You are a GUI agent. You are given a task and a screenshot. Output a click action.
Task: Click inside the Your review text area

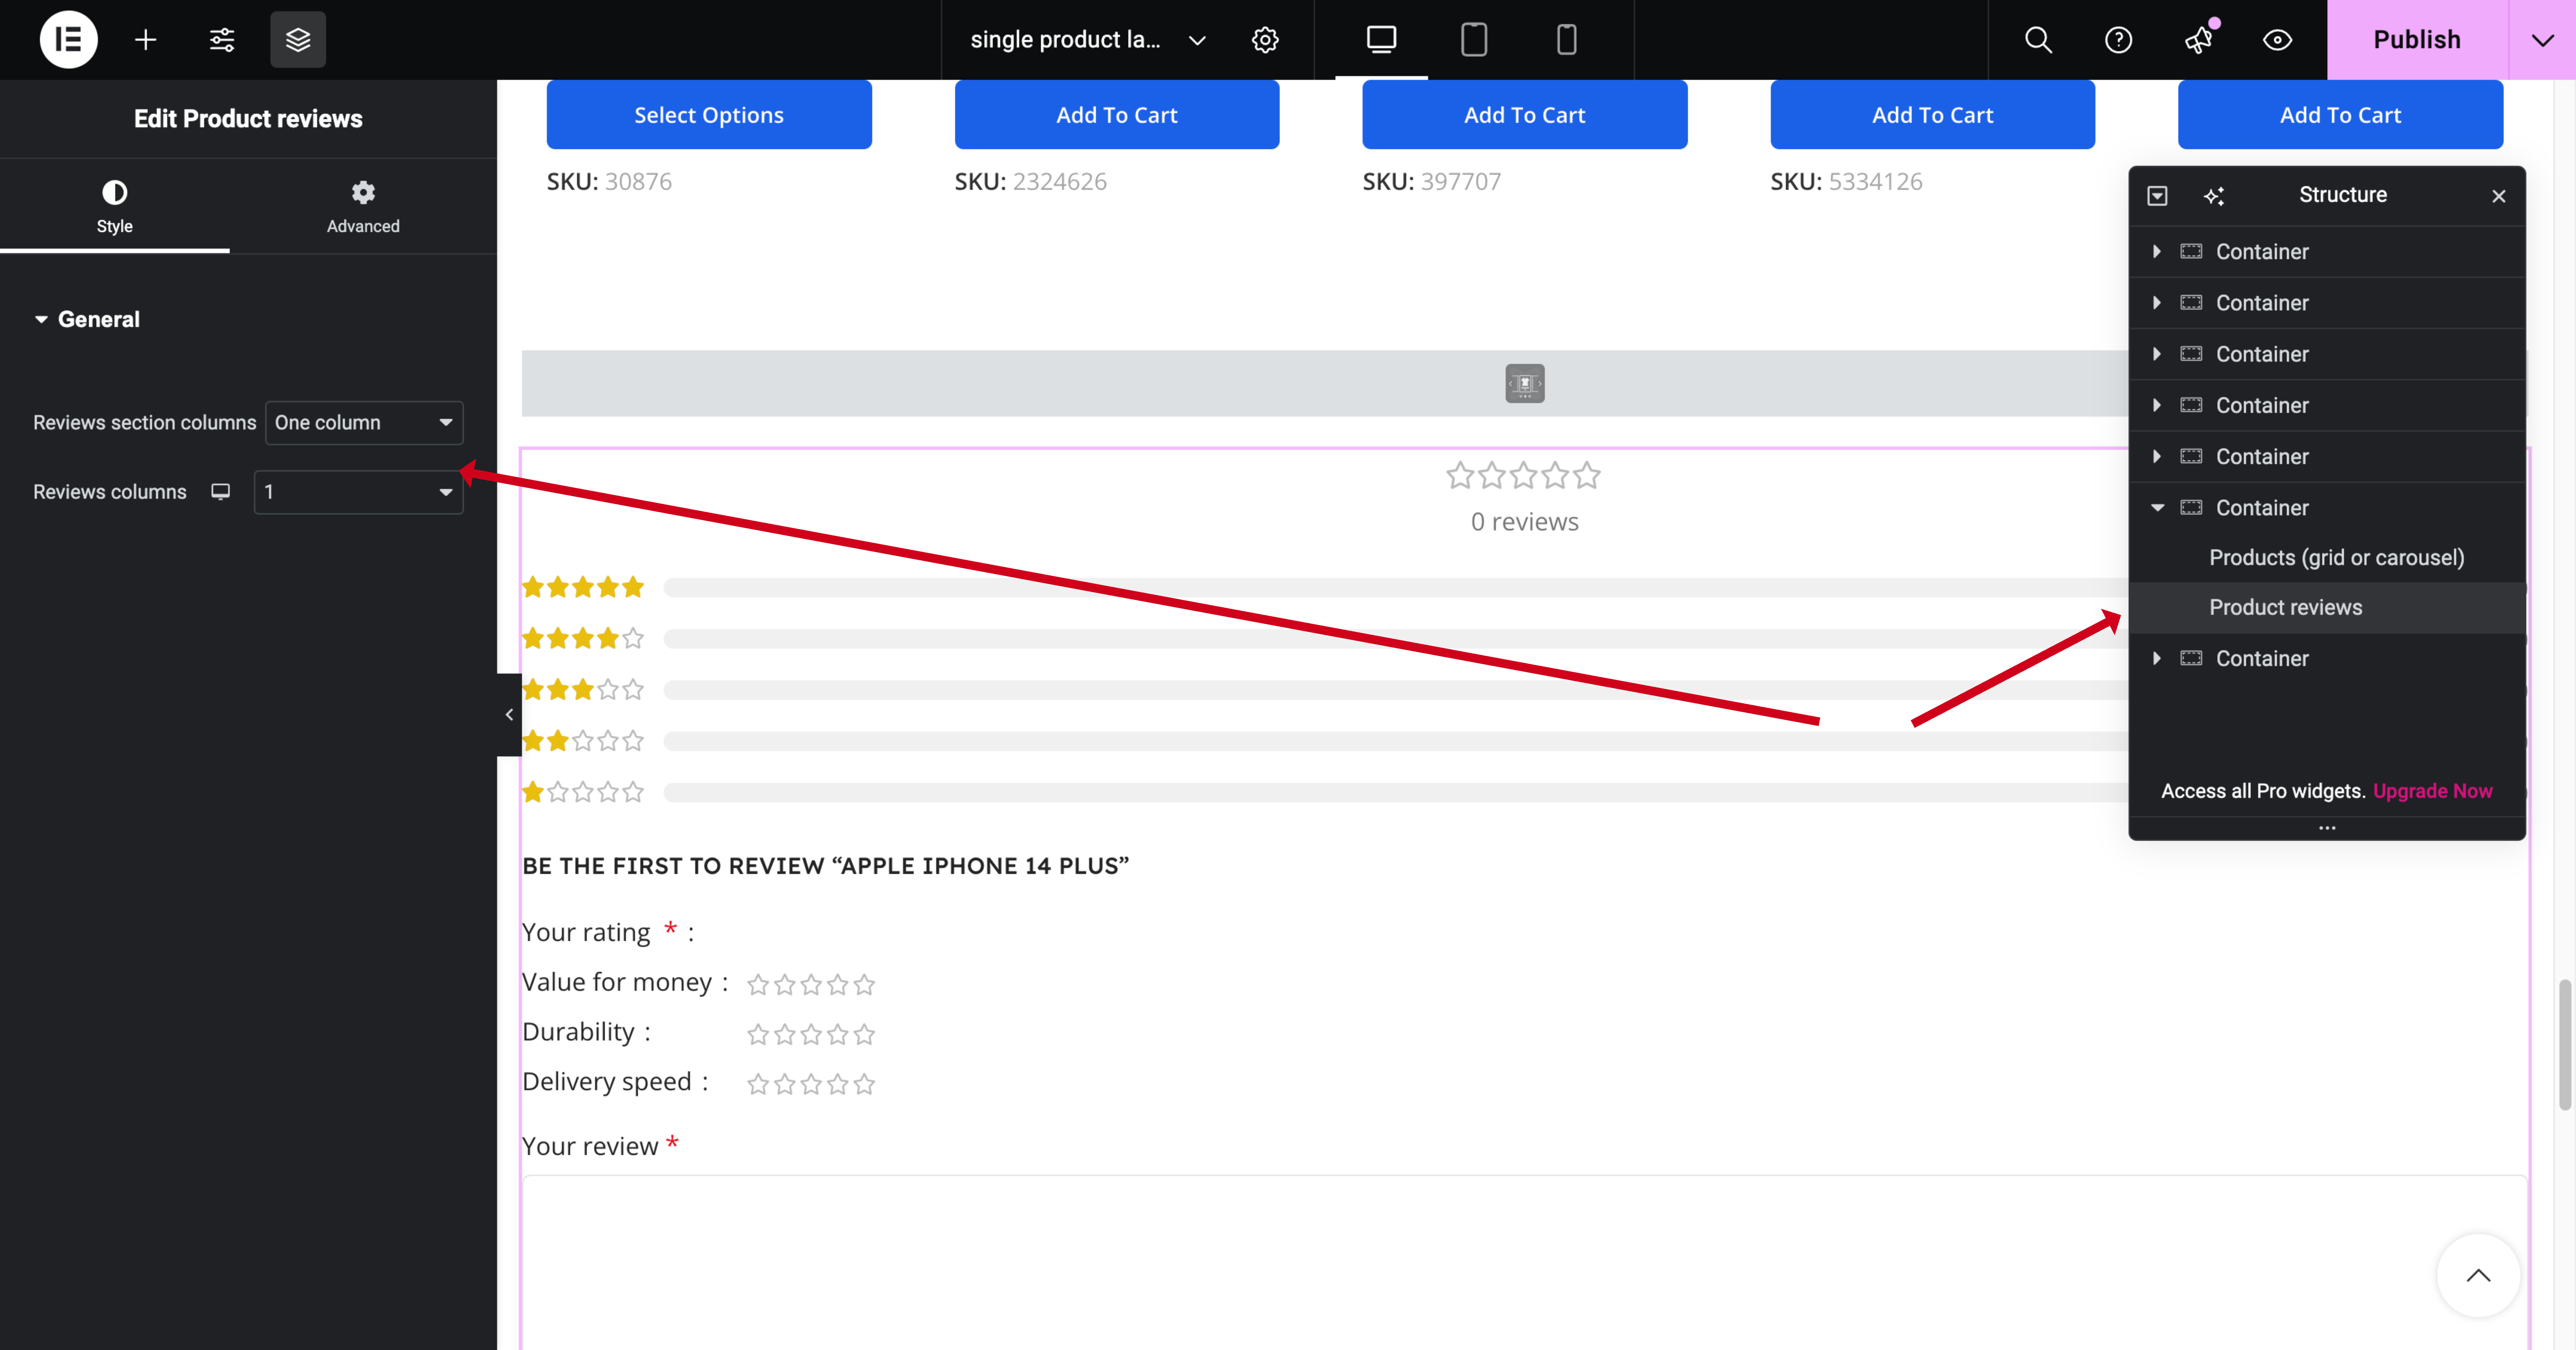(1525, 1262)
